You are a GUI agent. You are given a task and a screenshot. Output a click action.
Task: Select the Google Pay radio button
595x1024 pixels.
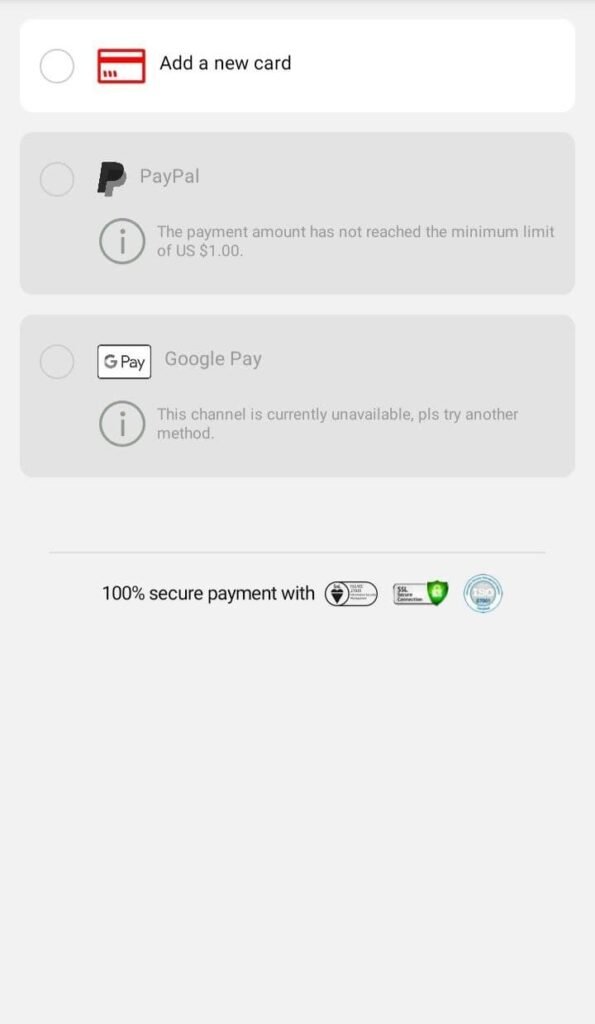click(x=57, y=361)
